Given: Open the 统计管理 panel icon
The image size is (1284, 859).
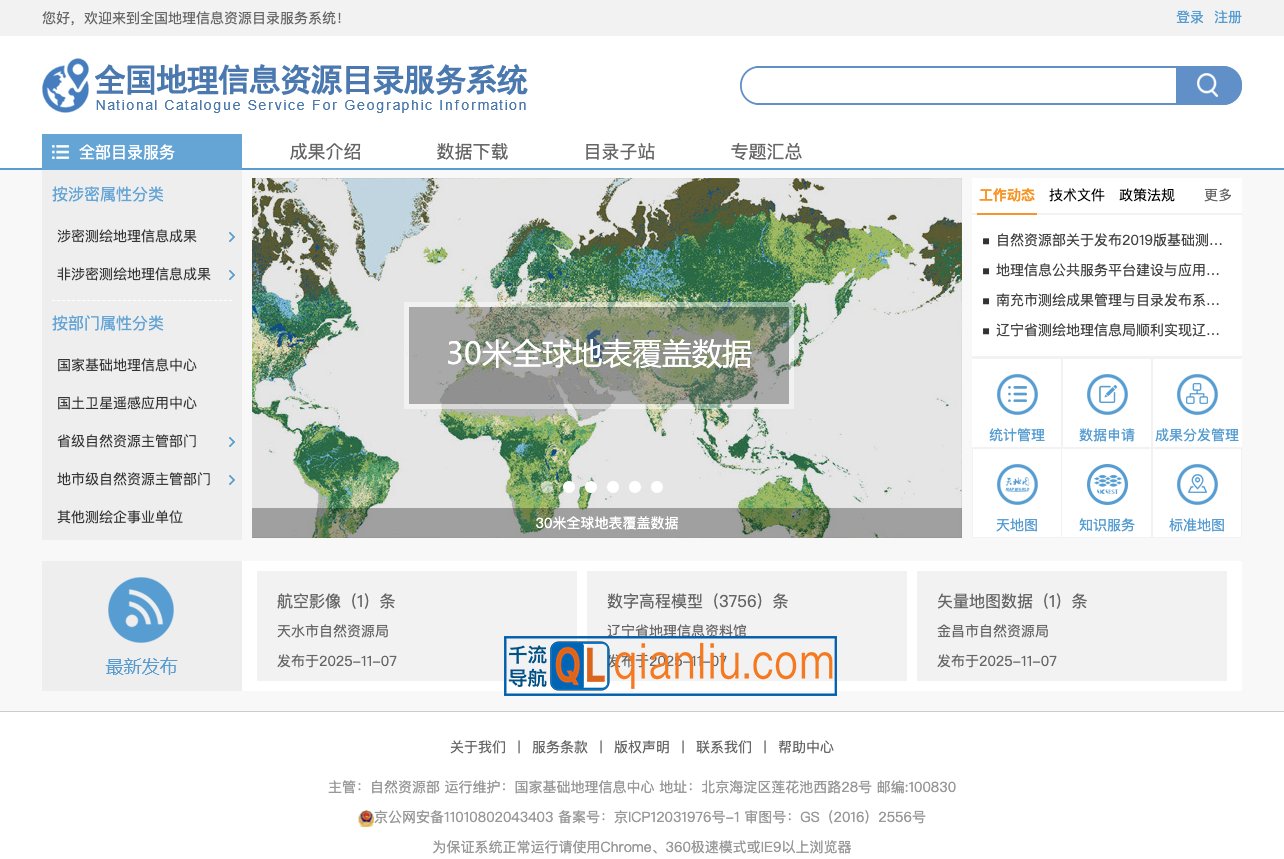Looking at the screenshot, I should coord(1016,396).
